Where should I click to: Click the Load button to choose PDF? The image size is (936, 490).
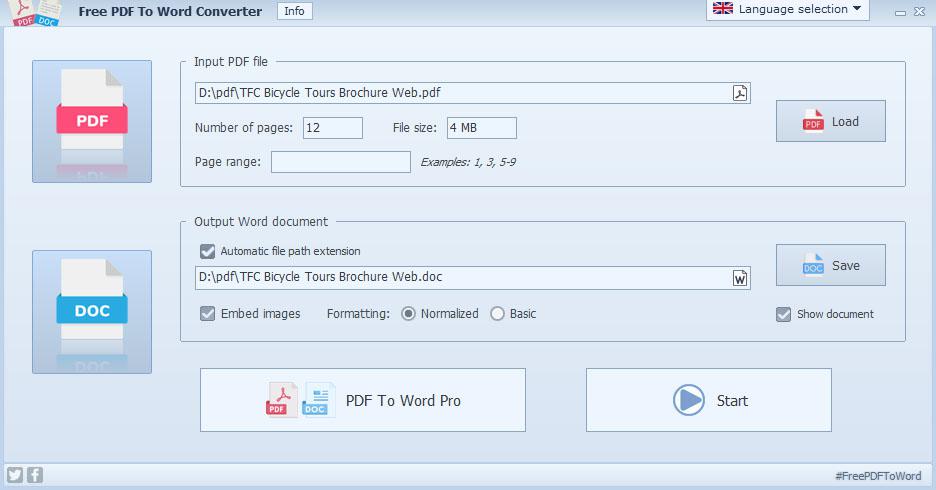pos(830,121)
